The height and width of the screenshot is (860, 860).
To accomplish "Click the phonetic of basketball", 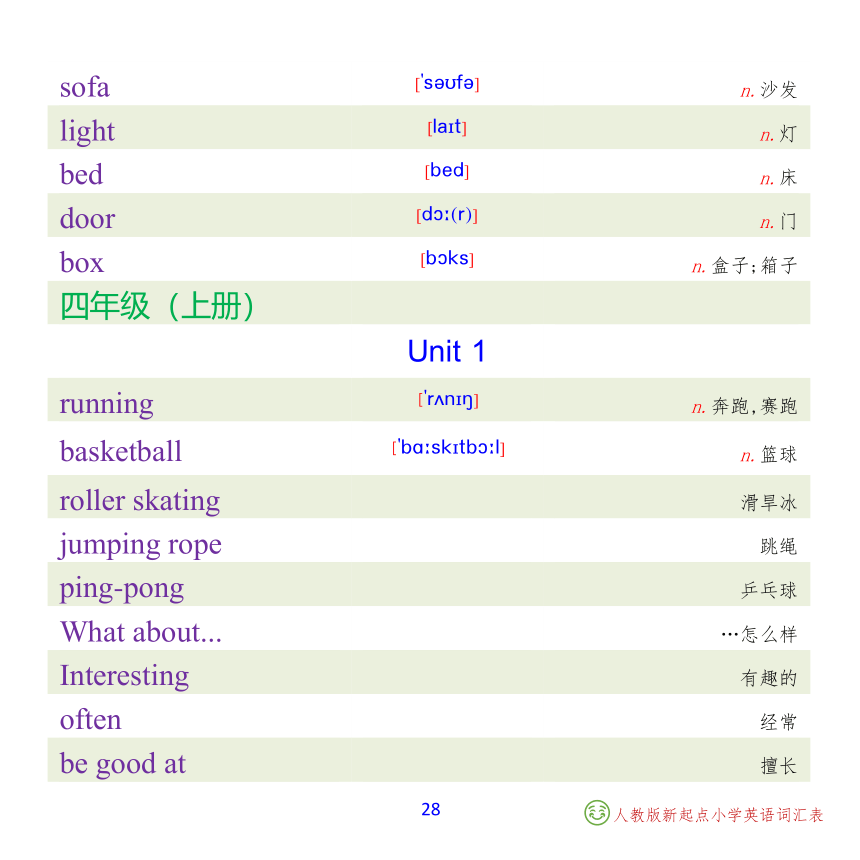I will pyautogui.click(x=448, y=448).
